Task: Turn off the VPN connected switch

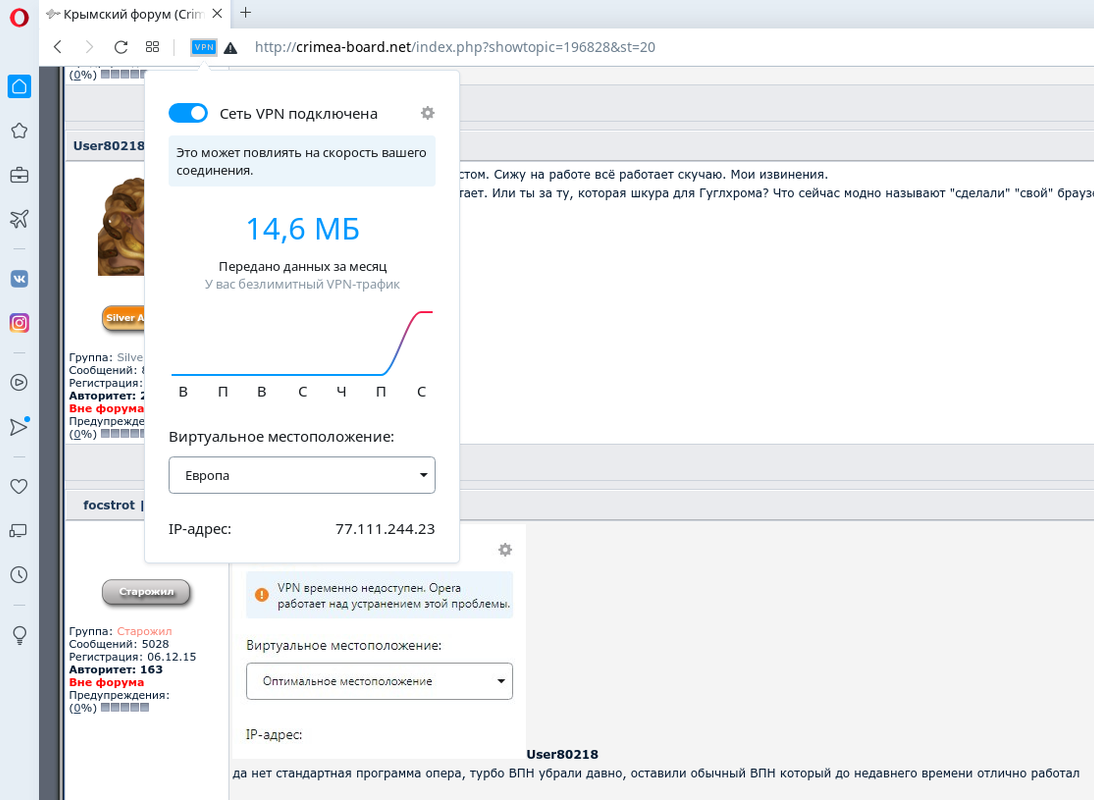Action: tap(188, 113)
